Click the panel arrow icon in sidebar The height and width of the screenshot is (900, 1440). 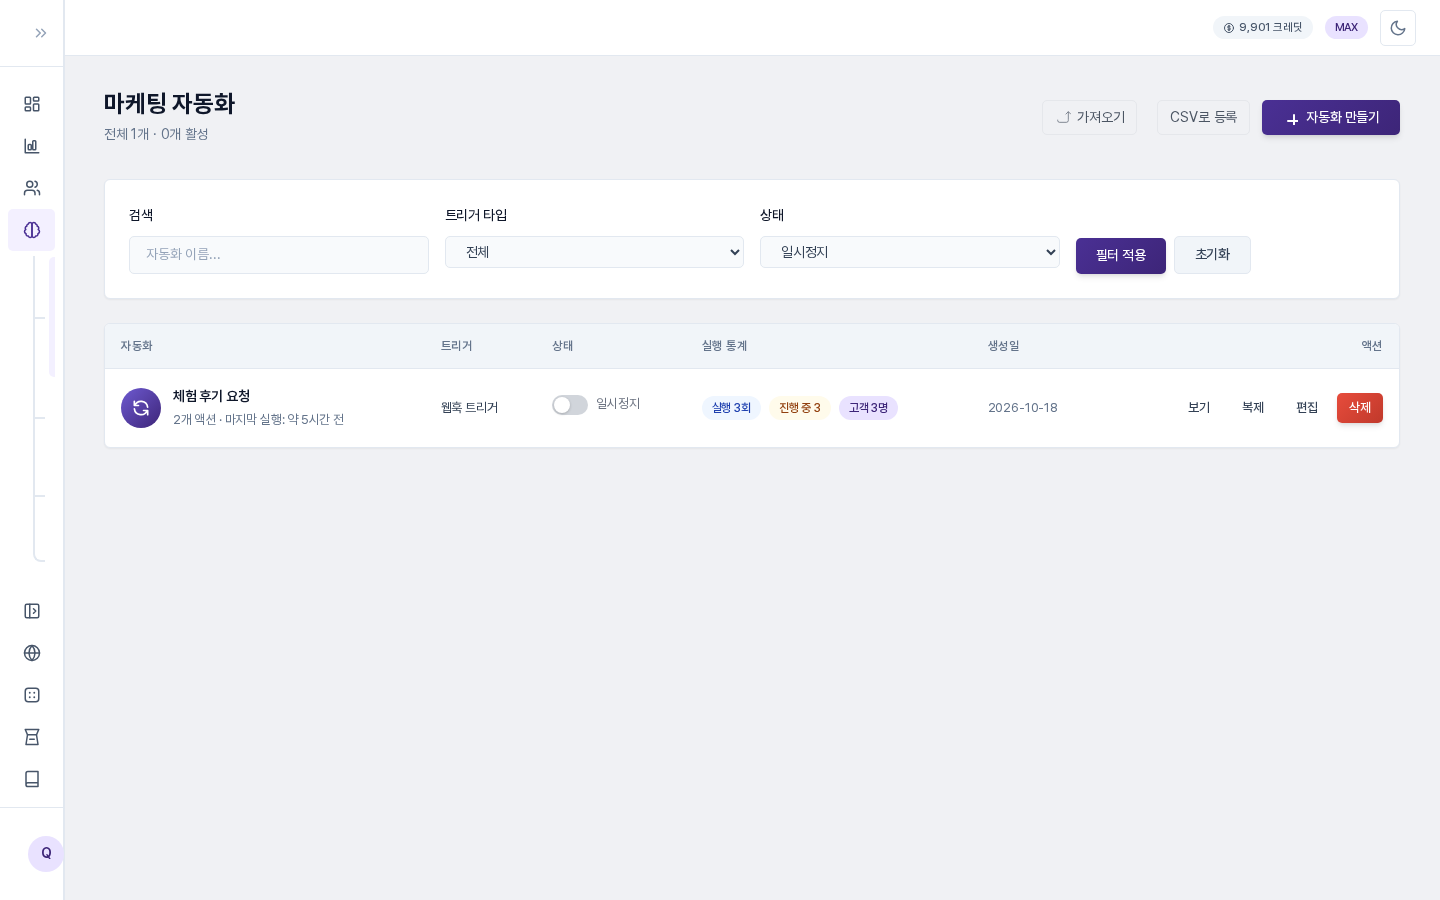[x=32, y=611]
